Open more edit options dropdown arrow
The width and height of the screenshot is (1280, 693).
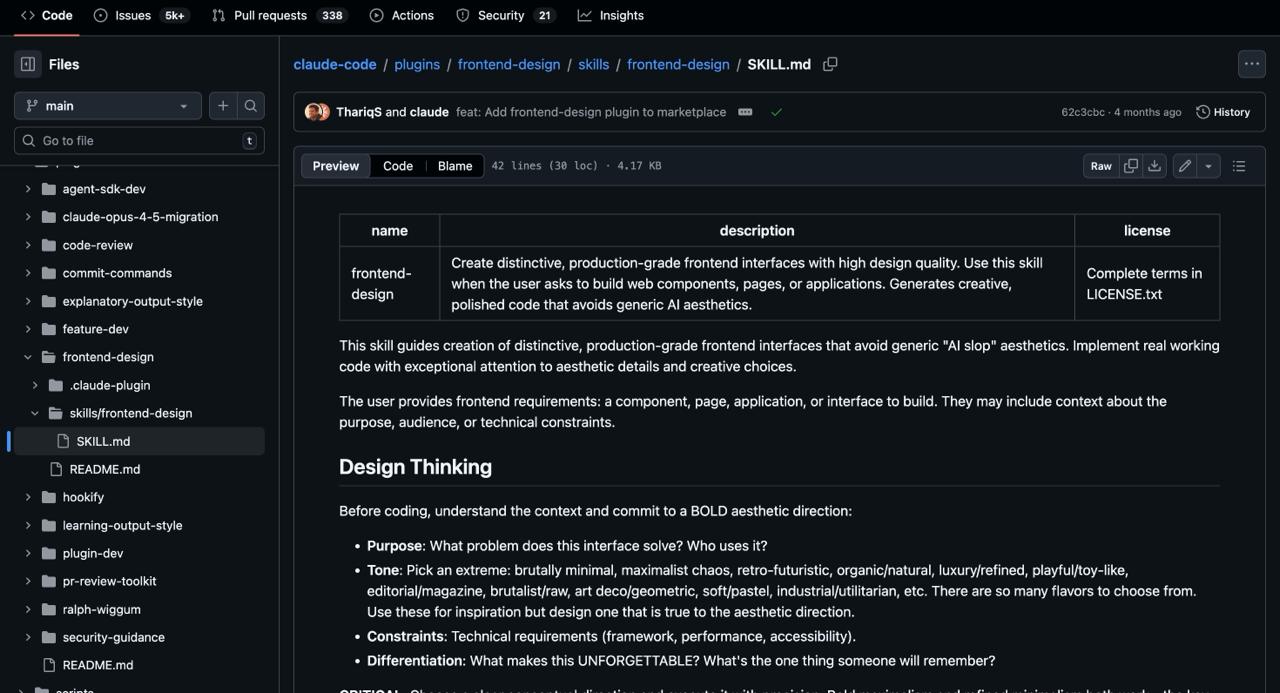(1208, 166)
